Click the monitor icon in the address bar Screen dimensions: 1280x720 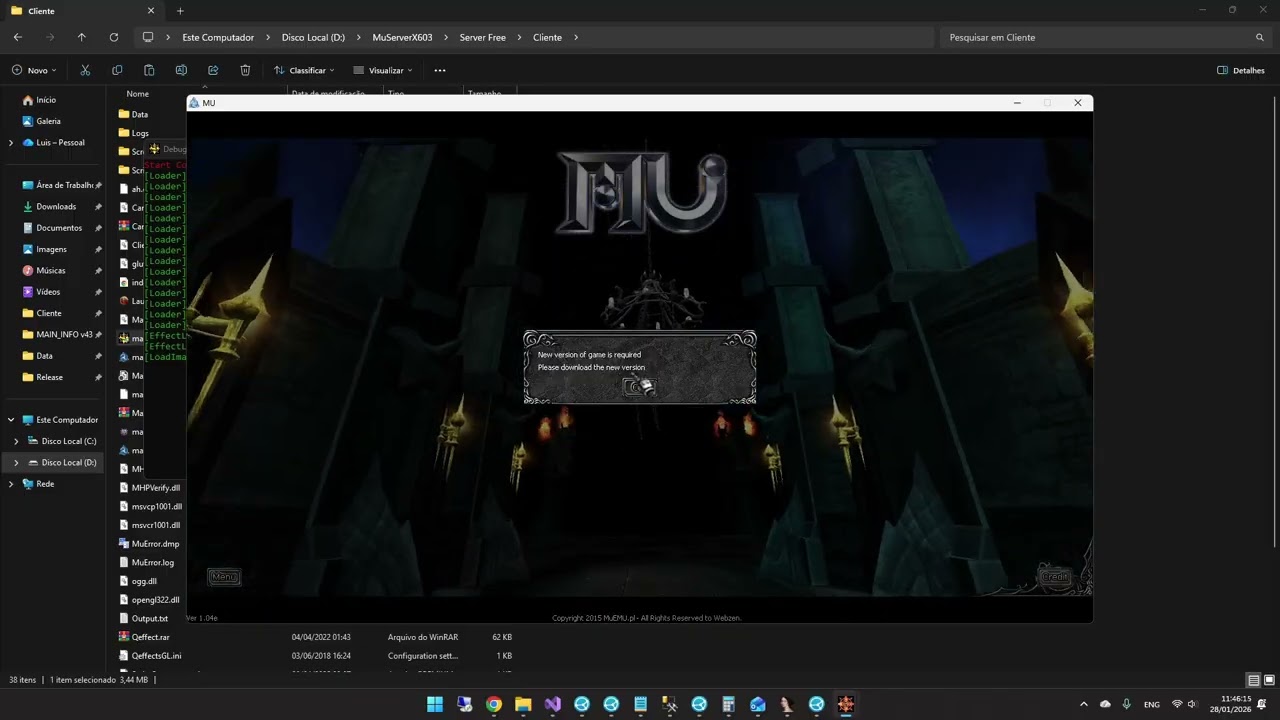coord(148,37)
